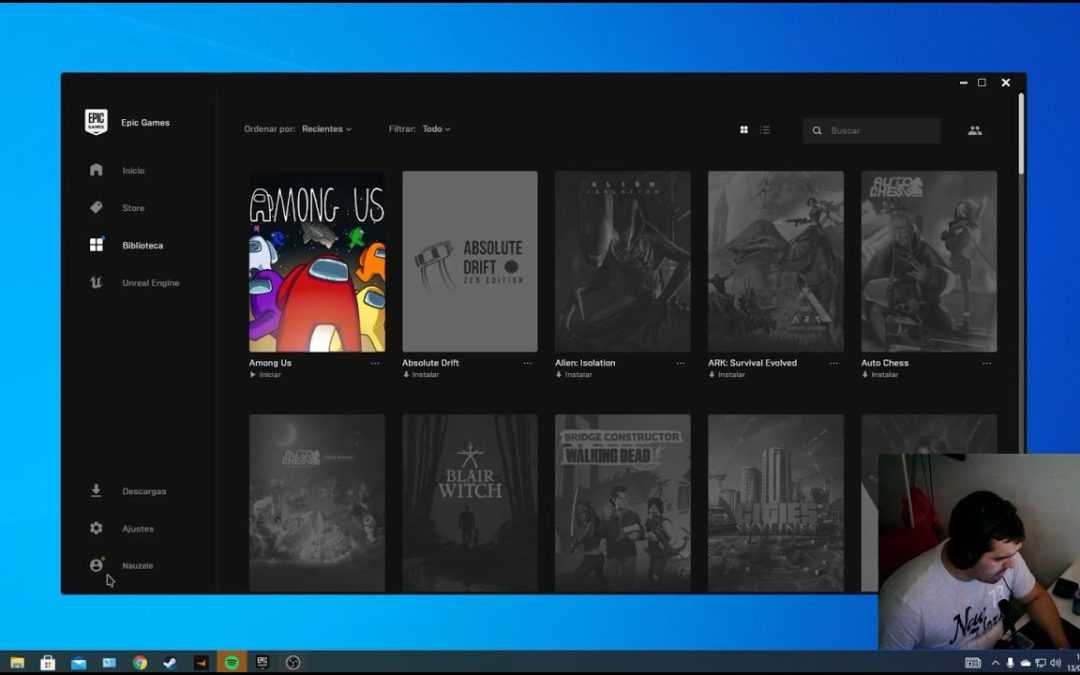Click the Nauzete profile icon
The image size is (1080, 675).
tap(96, 565)
